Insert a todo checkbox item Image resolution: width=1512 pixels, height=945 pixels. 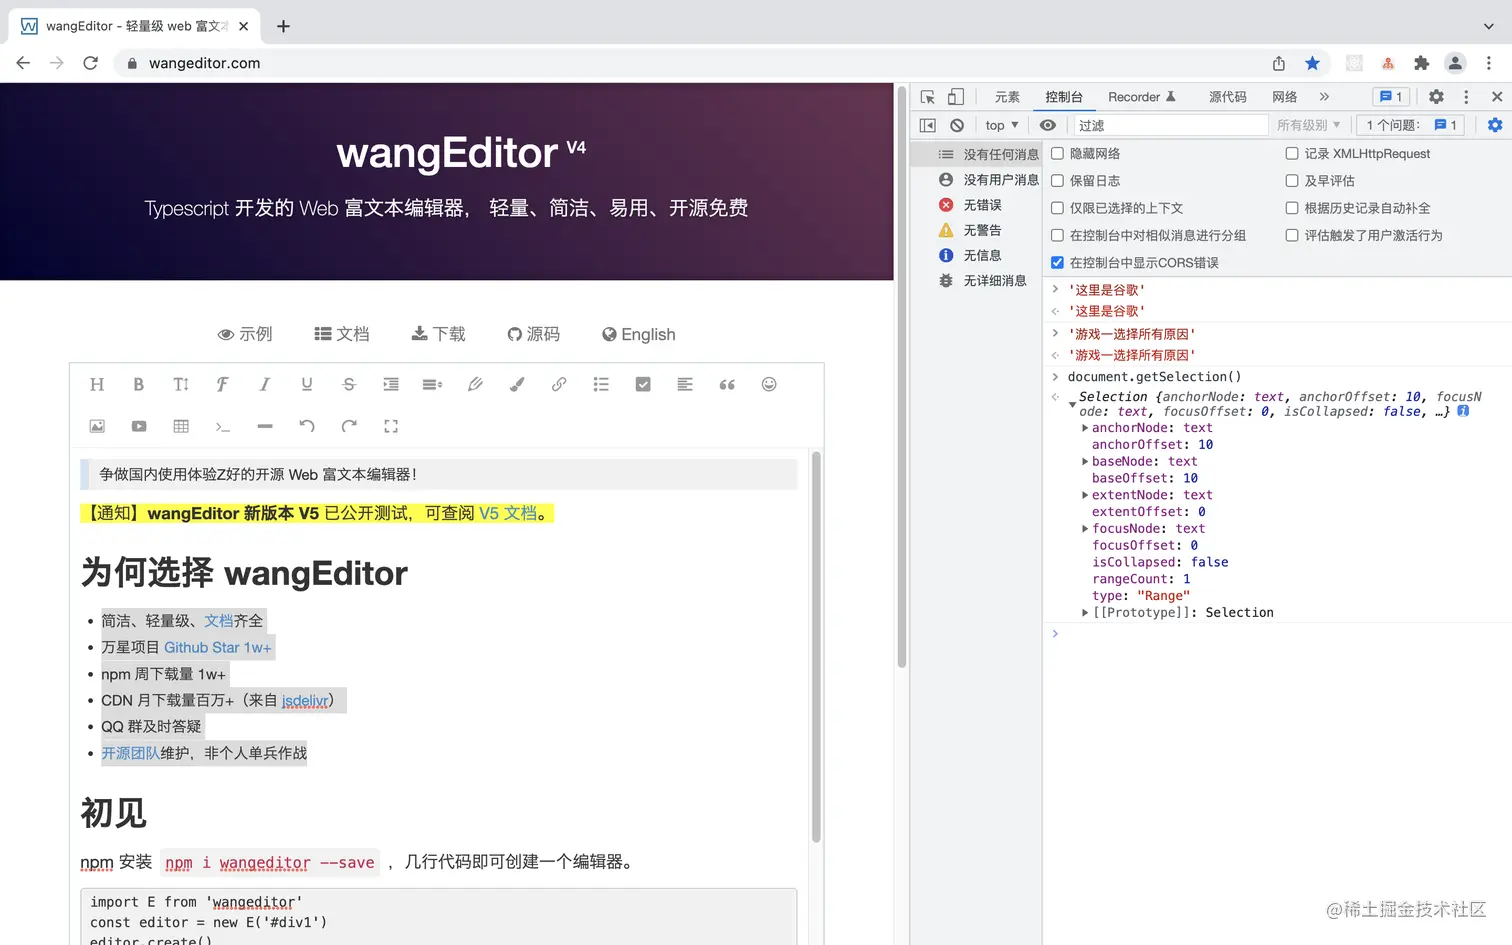click(643, 384)
